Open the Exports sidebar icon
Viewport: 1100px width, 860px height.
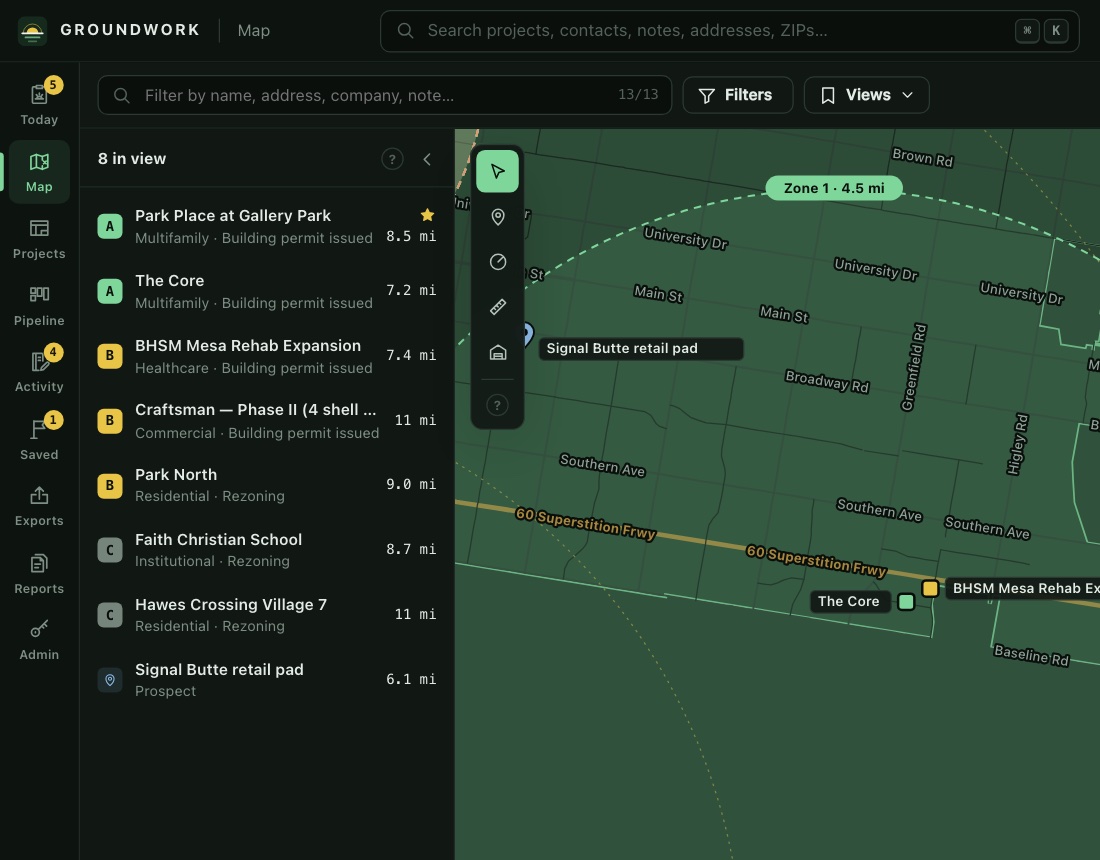(39, 506)
